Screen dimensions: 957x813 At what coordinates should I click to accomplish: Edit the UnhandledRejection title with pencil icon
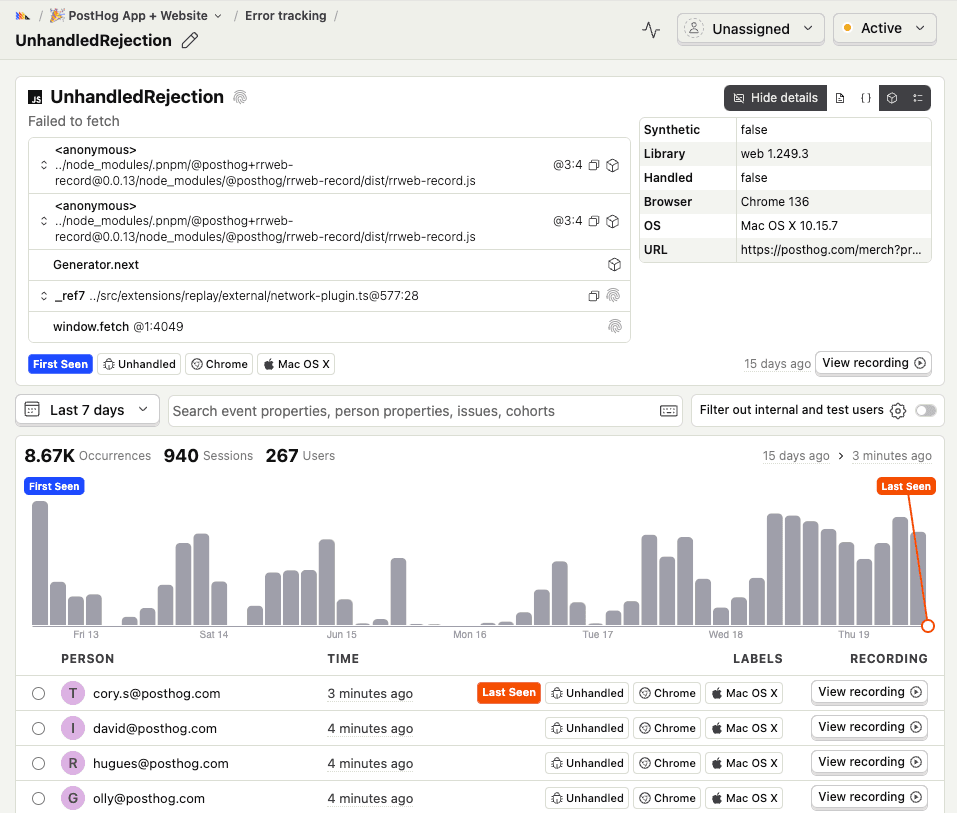tap(190, 41)
